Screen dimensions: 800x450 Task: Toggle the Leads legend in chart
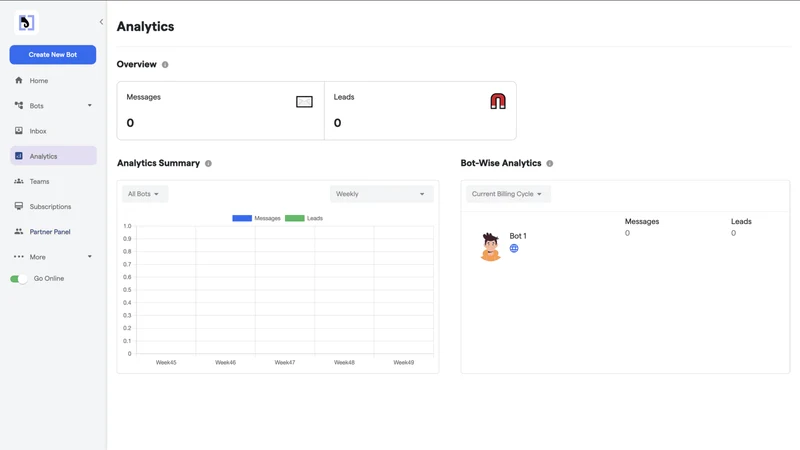(304, 218)
